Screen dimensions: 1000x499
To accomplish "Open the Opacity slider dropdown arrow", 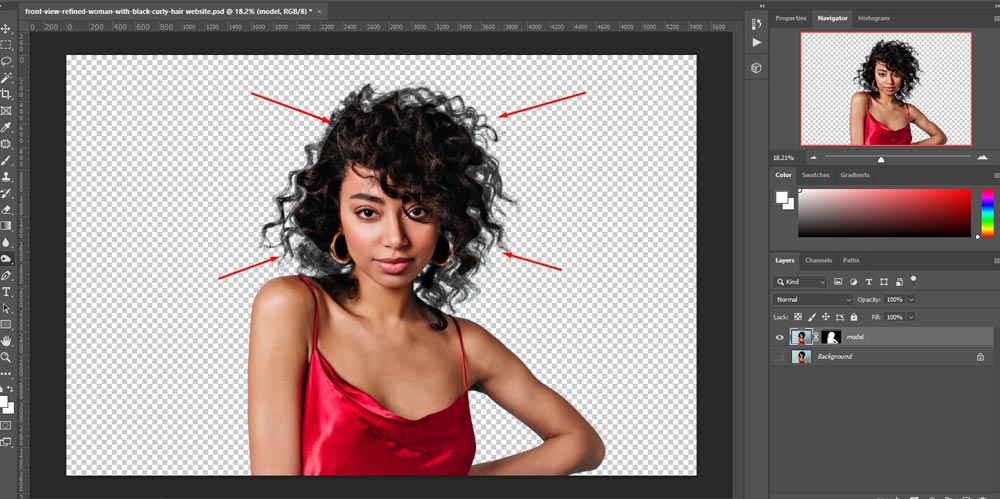I will pos(911,299).
